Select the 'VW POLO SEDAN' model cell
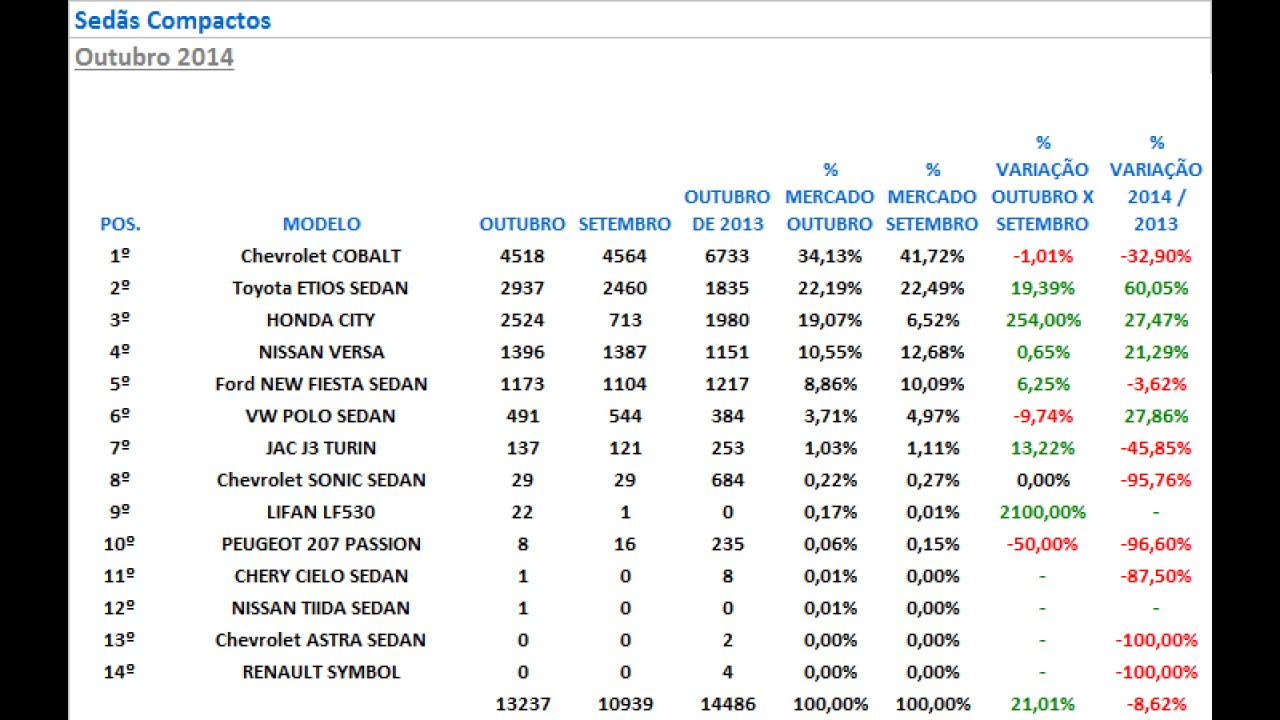 pyautogui.click(x=321, y=416)
